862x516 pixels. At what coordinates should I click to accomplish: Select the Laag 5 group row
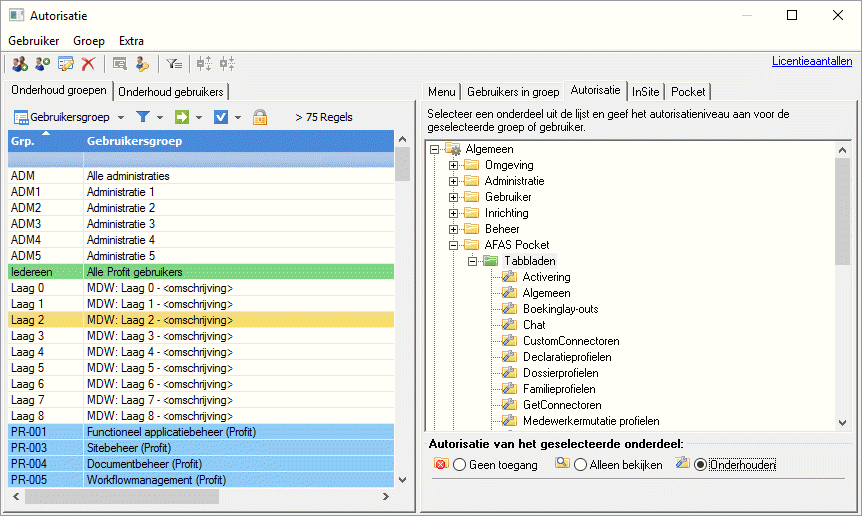(201, 368)
